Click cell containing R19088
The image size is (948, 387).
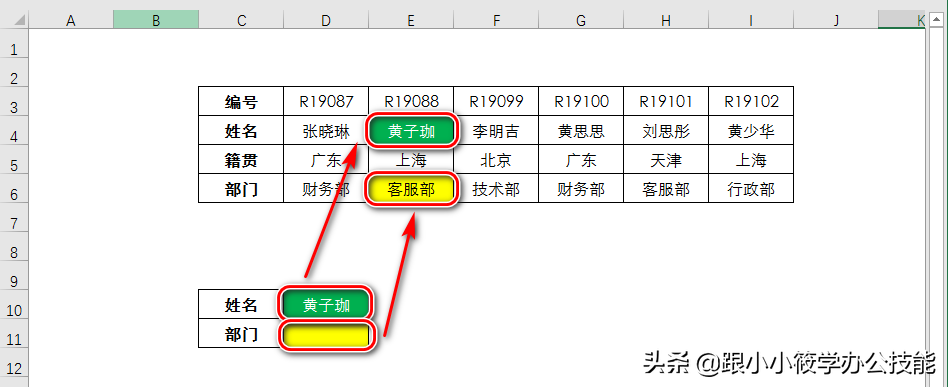411,101
